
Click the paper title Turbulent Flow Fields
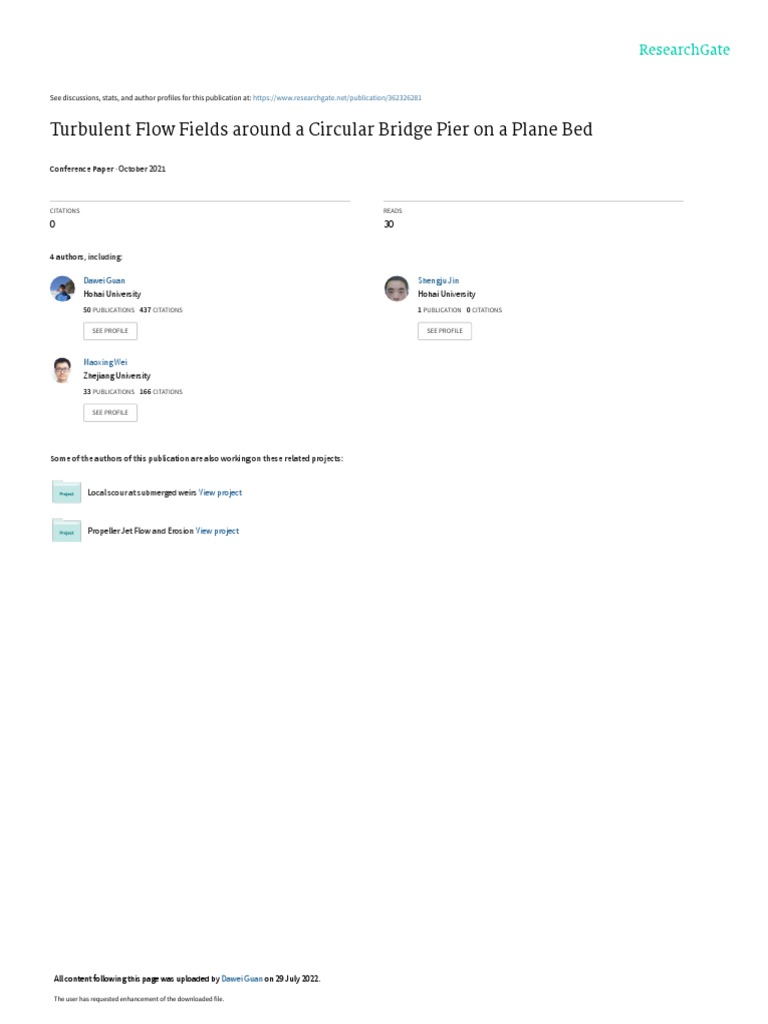pyautogui.click(x=321, y=129)
